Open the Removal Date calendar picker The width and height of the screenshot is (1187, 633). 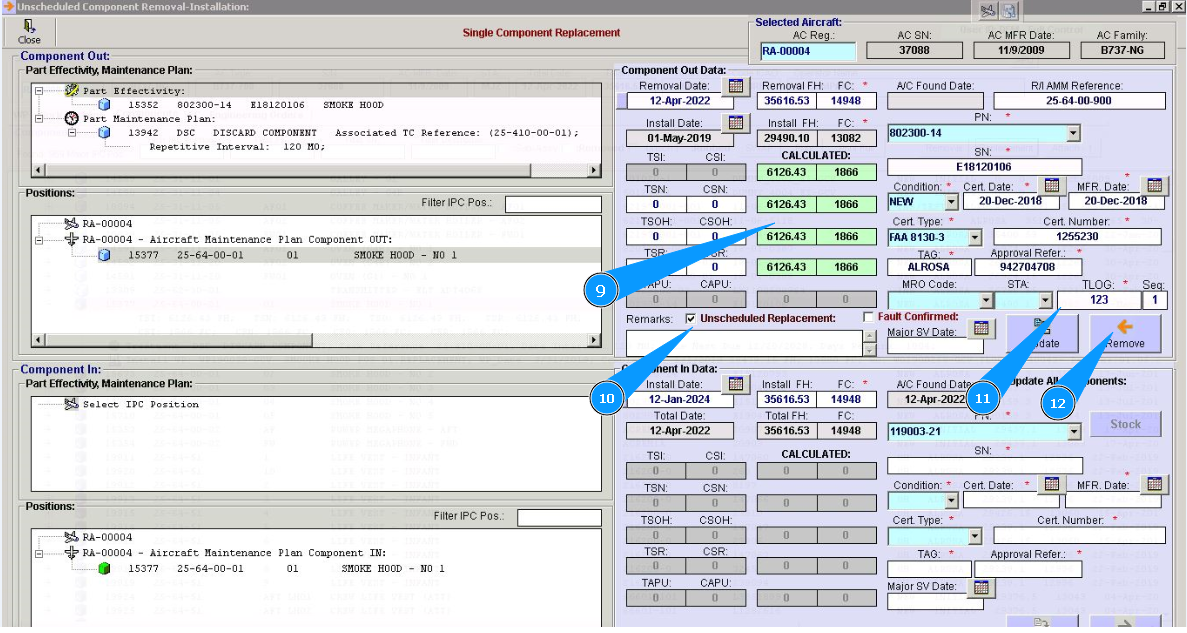(x=736, y=86)
